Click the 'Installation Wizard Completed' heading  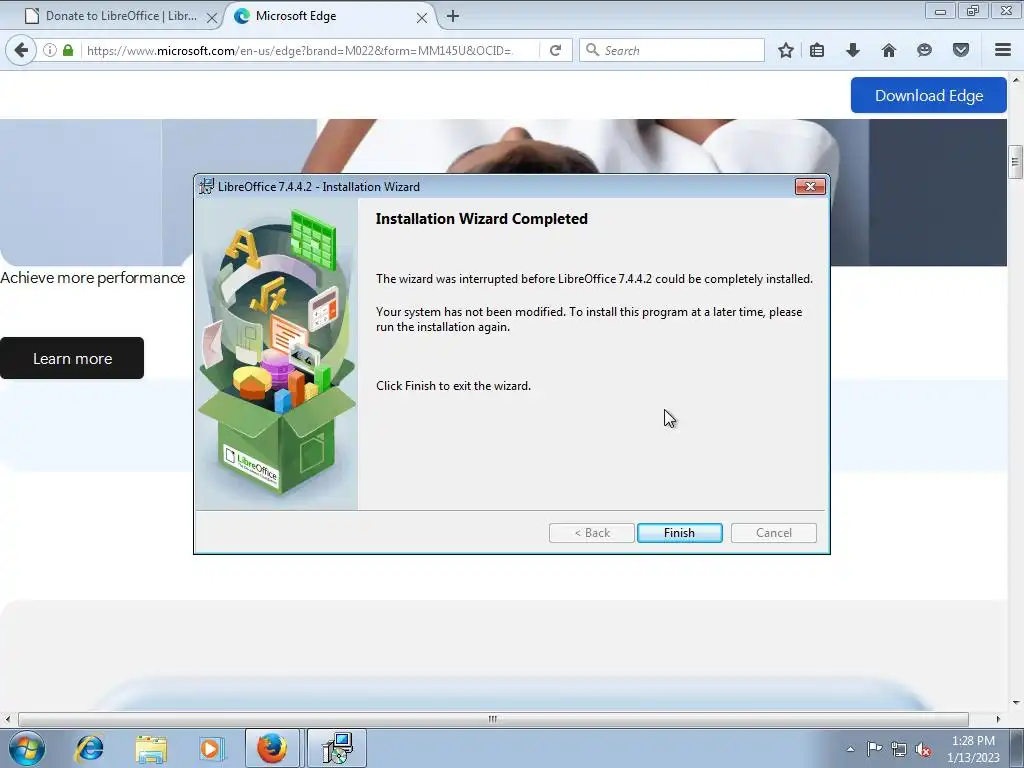click(481, 219)
